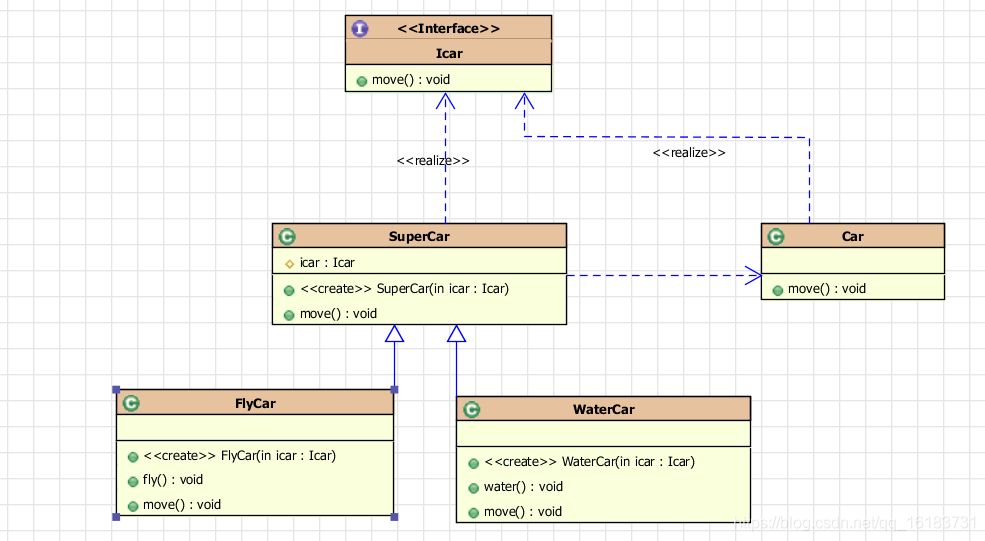Click the green dot of FlyCar constructor
The width and height of the screenshot is (985, 541).
(133, 457)
